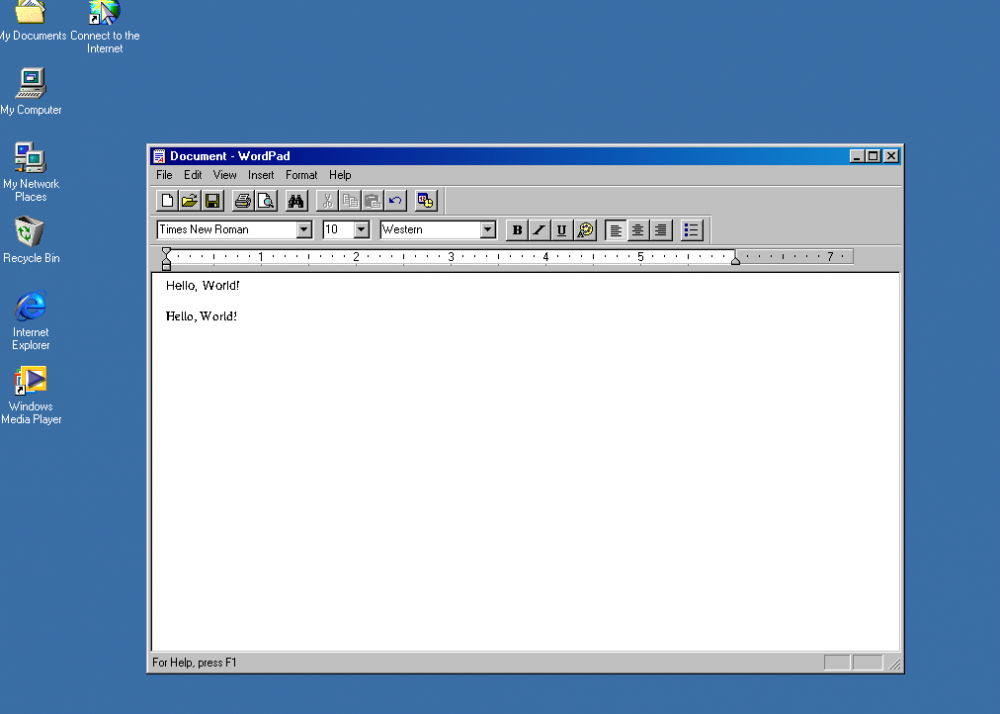
Task: Toggle italic formatting
Action: point(538,230)
